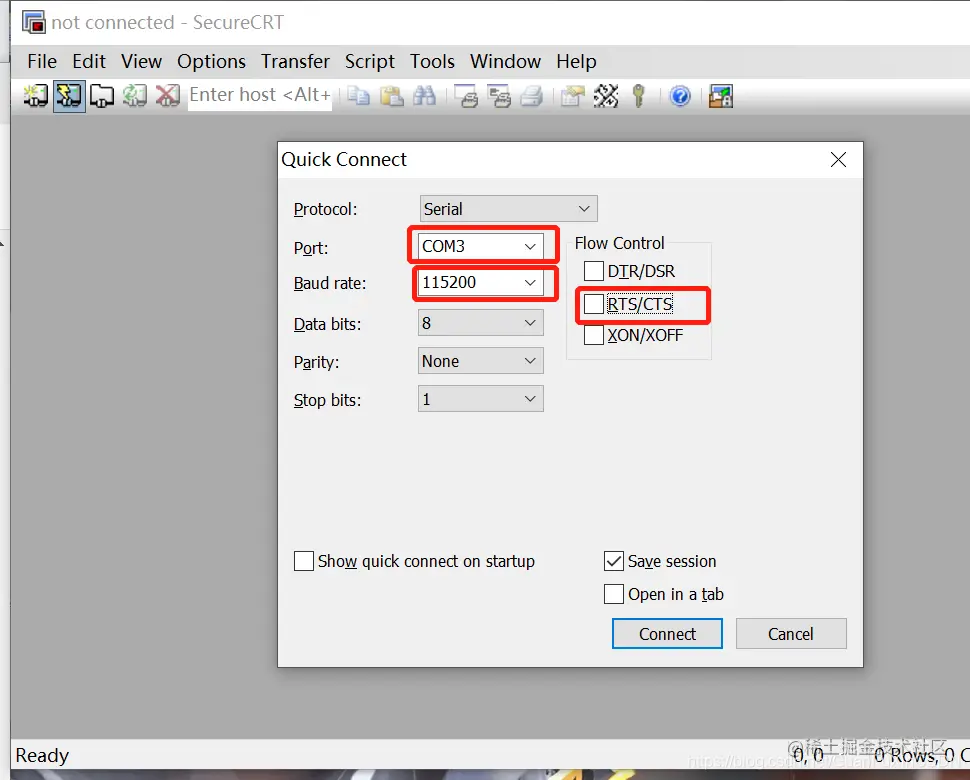Uncheck the Save session checkbox
This screenshot has width=970, height=780.
tap(614, 561)
